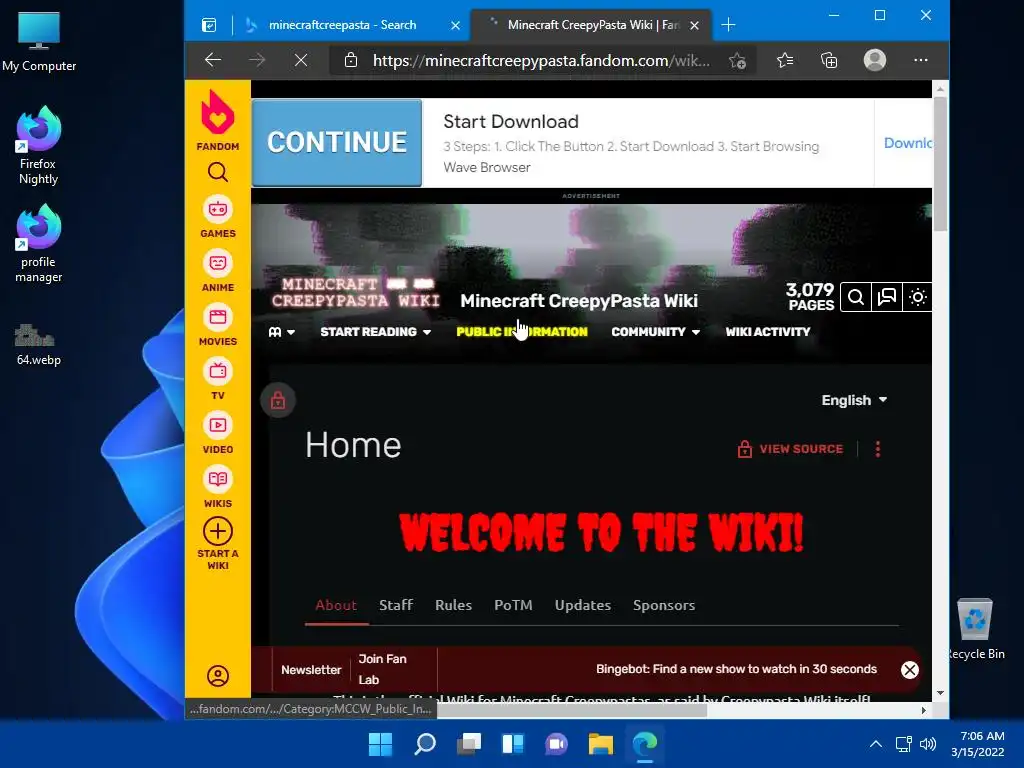The image size is (1024, 768).
Task: Open Movies section in Fandom sidebar
Action: coord(217,326)
